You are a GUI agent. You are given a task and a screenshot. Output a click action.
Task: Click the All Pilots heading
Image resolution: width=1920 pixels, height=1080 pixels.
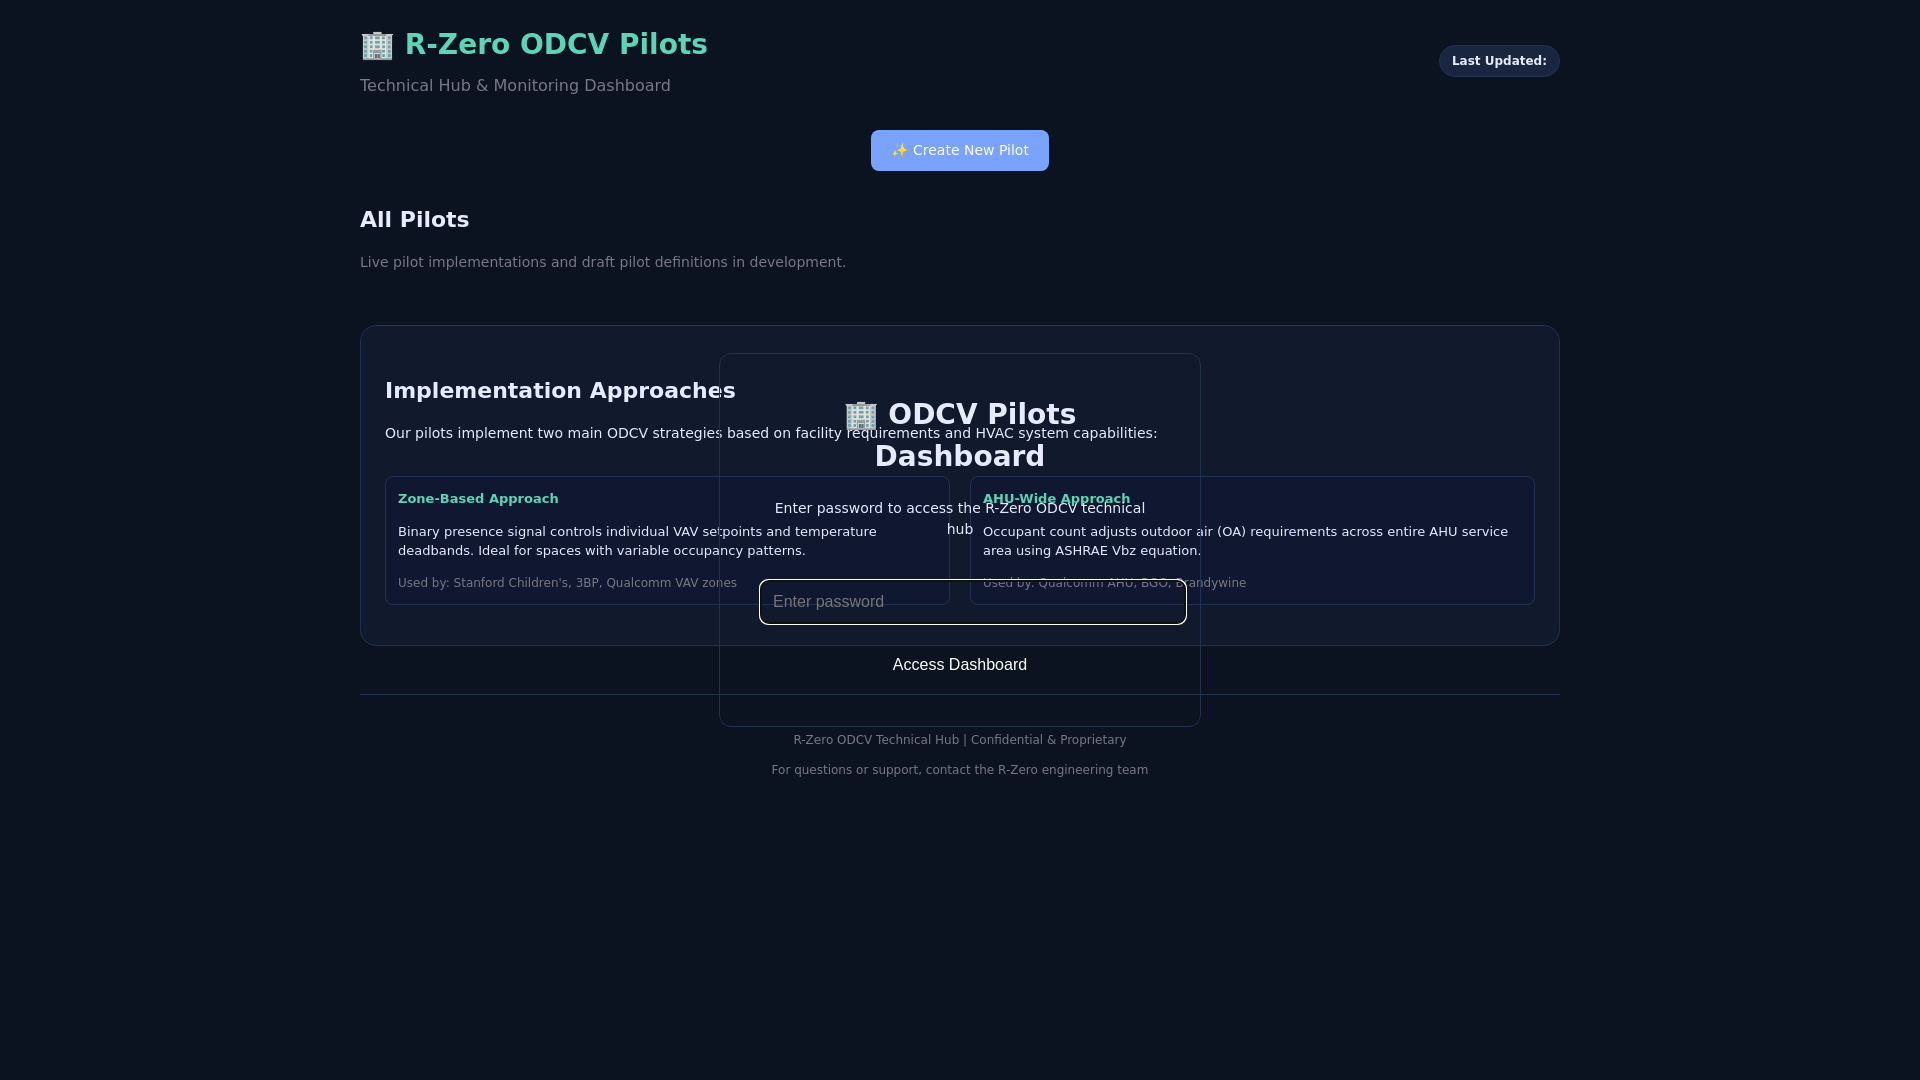414,220
